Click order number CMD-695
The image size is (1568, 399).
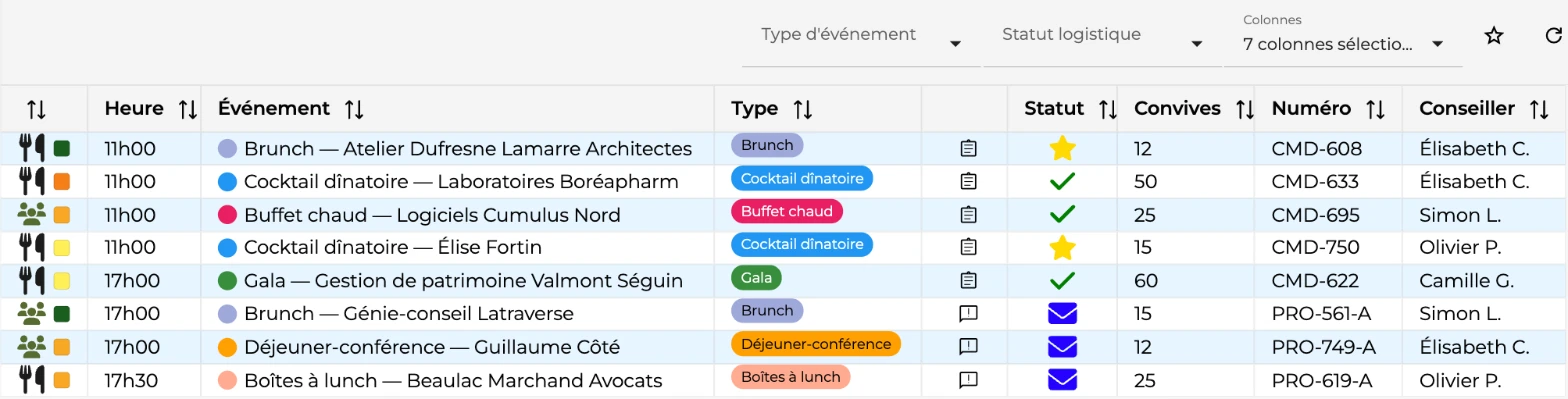pos(1316,215)
